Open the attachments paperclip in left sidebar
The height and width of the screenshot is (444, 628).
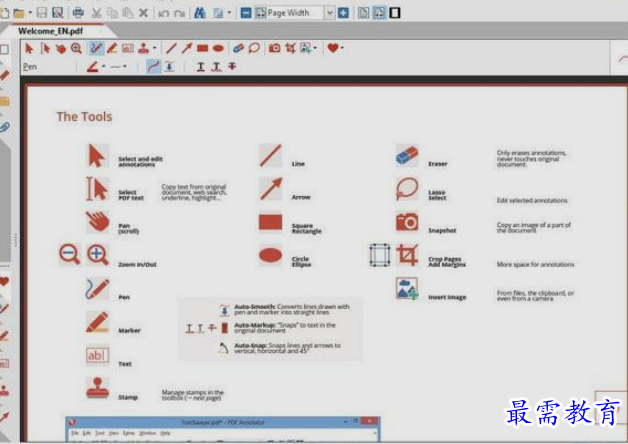pos(5,127)
